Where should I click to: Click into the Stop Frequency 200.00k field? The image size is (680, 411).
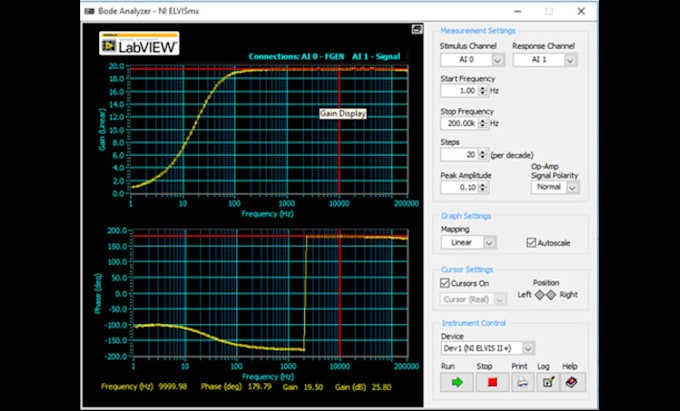tap(459, 123)
